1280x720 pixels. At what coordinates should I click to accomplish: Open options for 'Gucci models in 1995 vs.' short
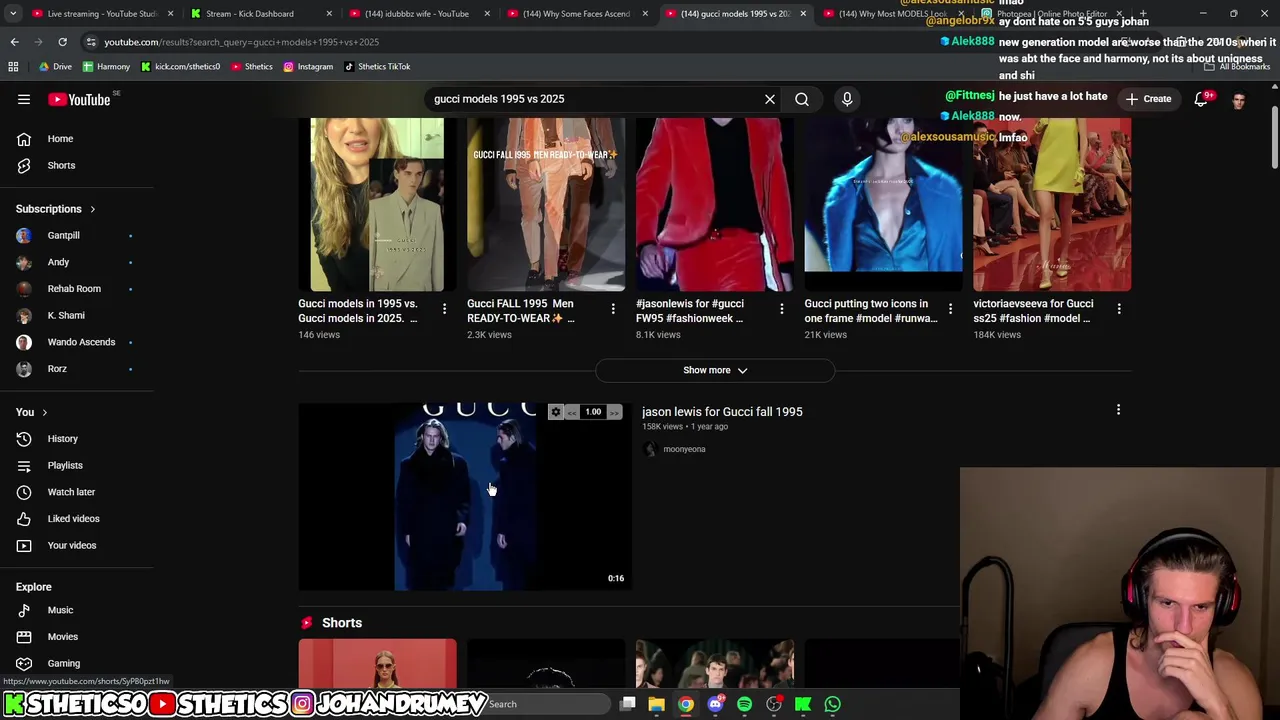[x=444, y=309]
